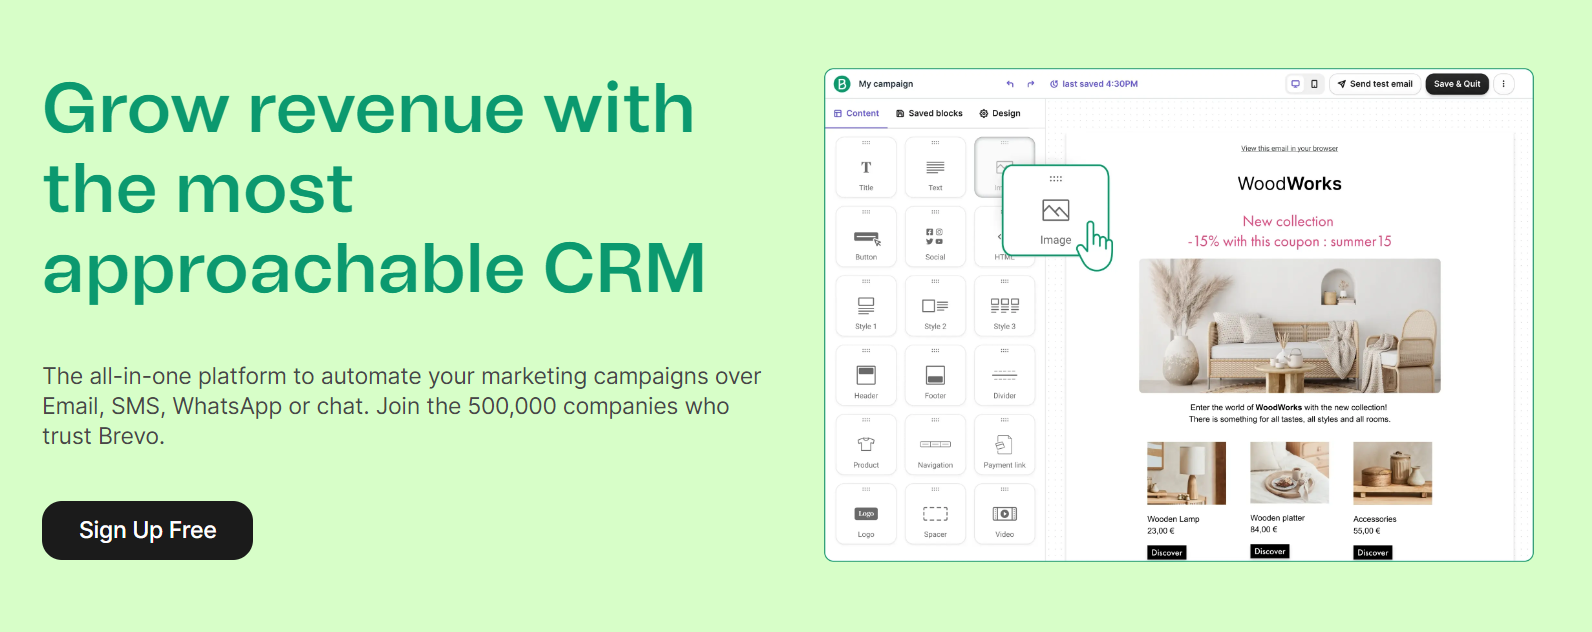Click the undo arrow icon
Screen dimensions: 1592x632
click(1010, 84)
